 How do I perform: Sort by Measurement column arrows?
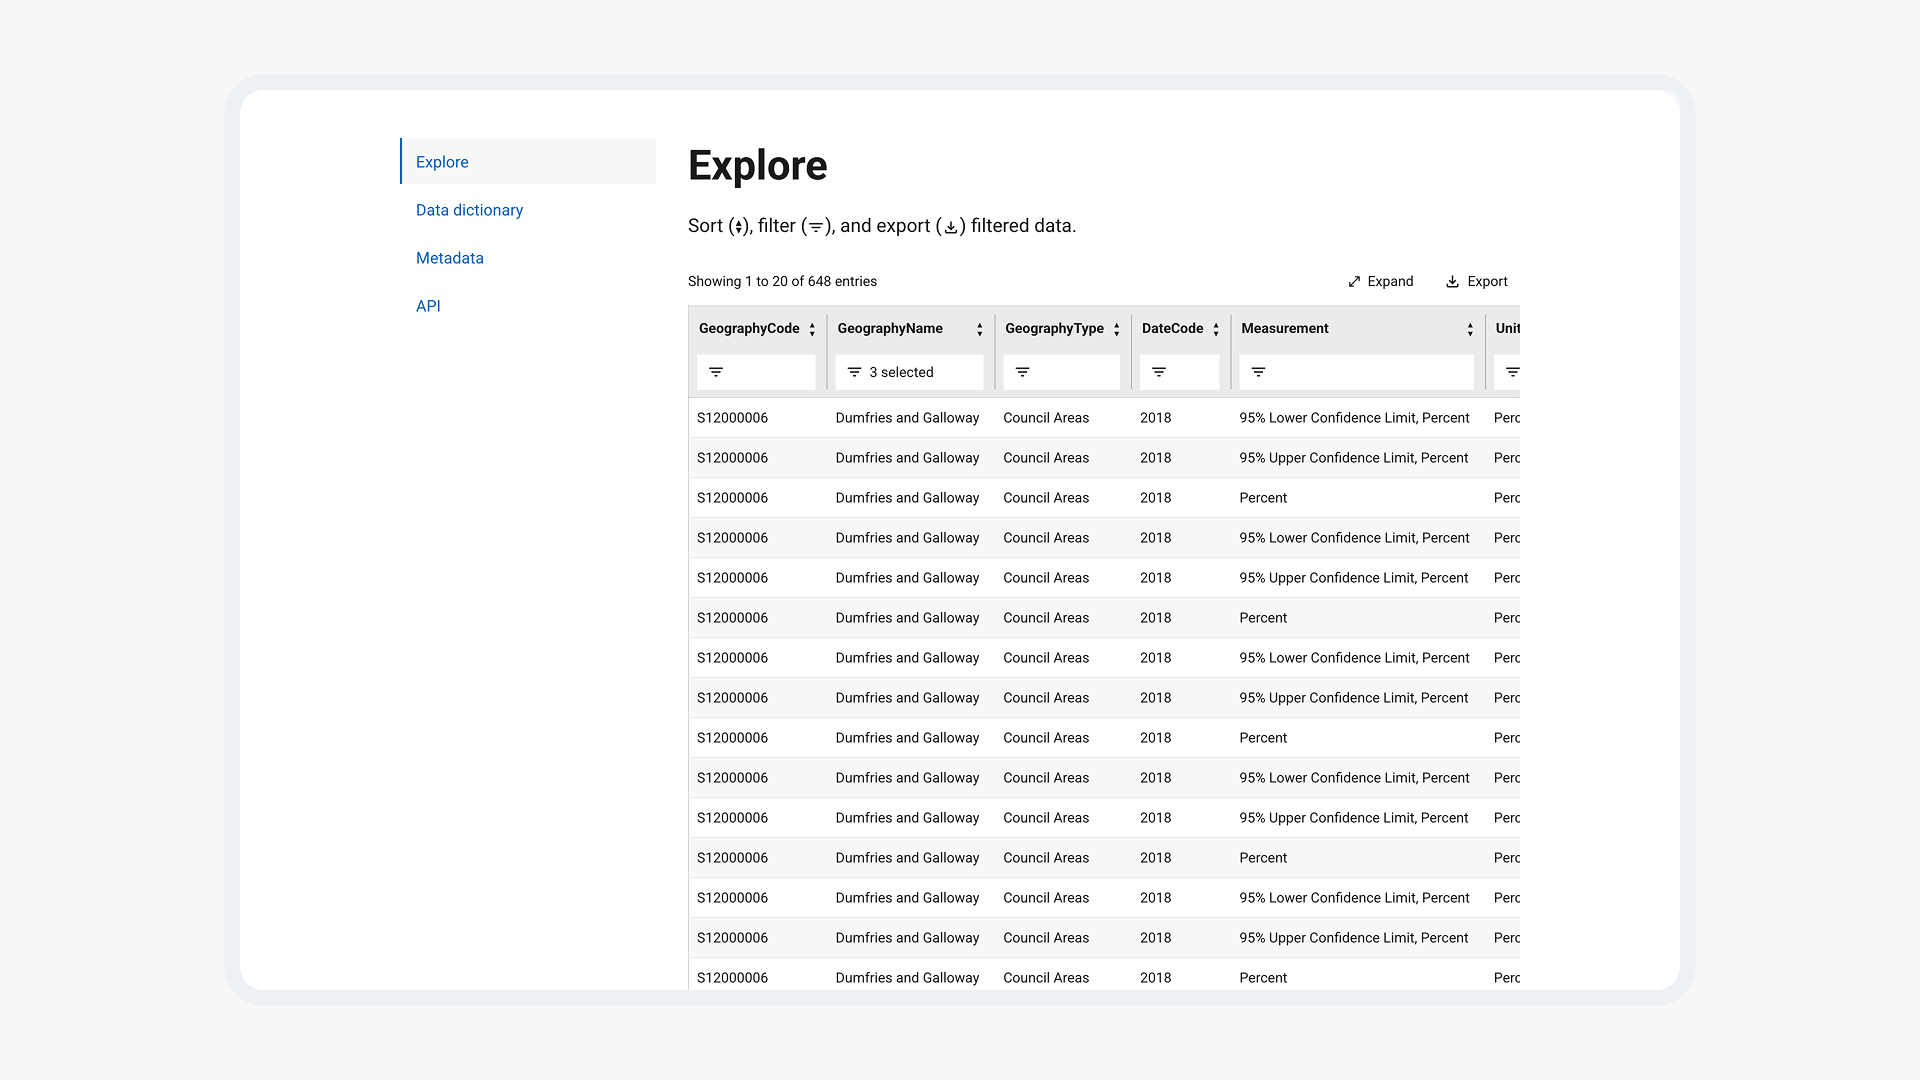1470,329
